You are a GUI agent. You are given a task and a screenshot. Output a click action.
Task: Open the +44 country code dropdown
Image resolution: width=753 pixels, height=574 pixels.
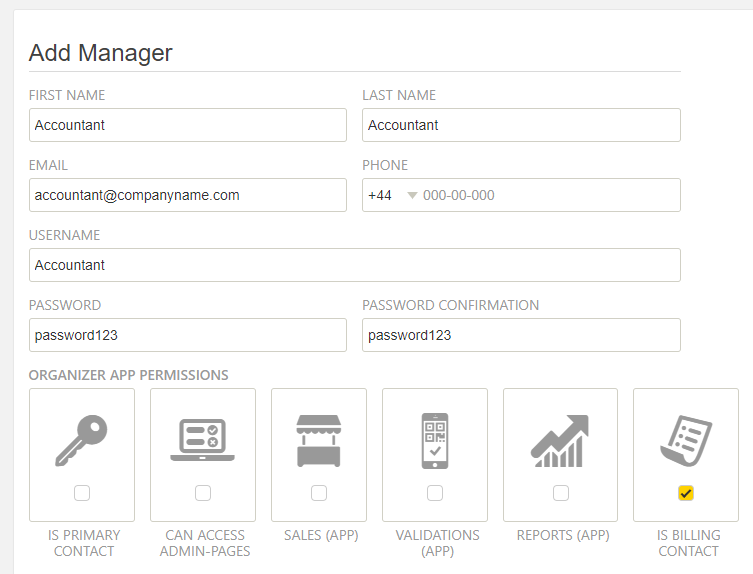pyautogui.click(x=392, y=195)
